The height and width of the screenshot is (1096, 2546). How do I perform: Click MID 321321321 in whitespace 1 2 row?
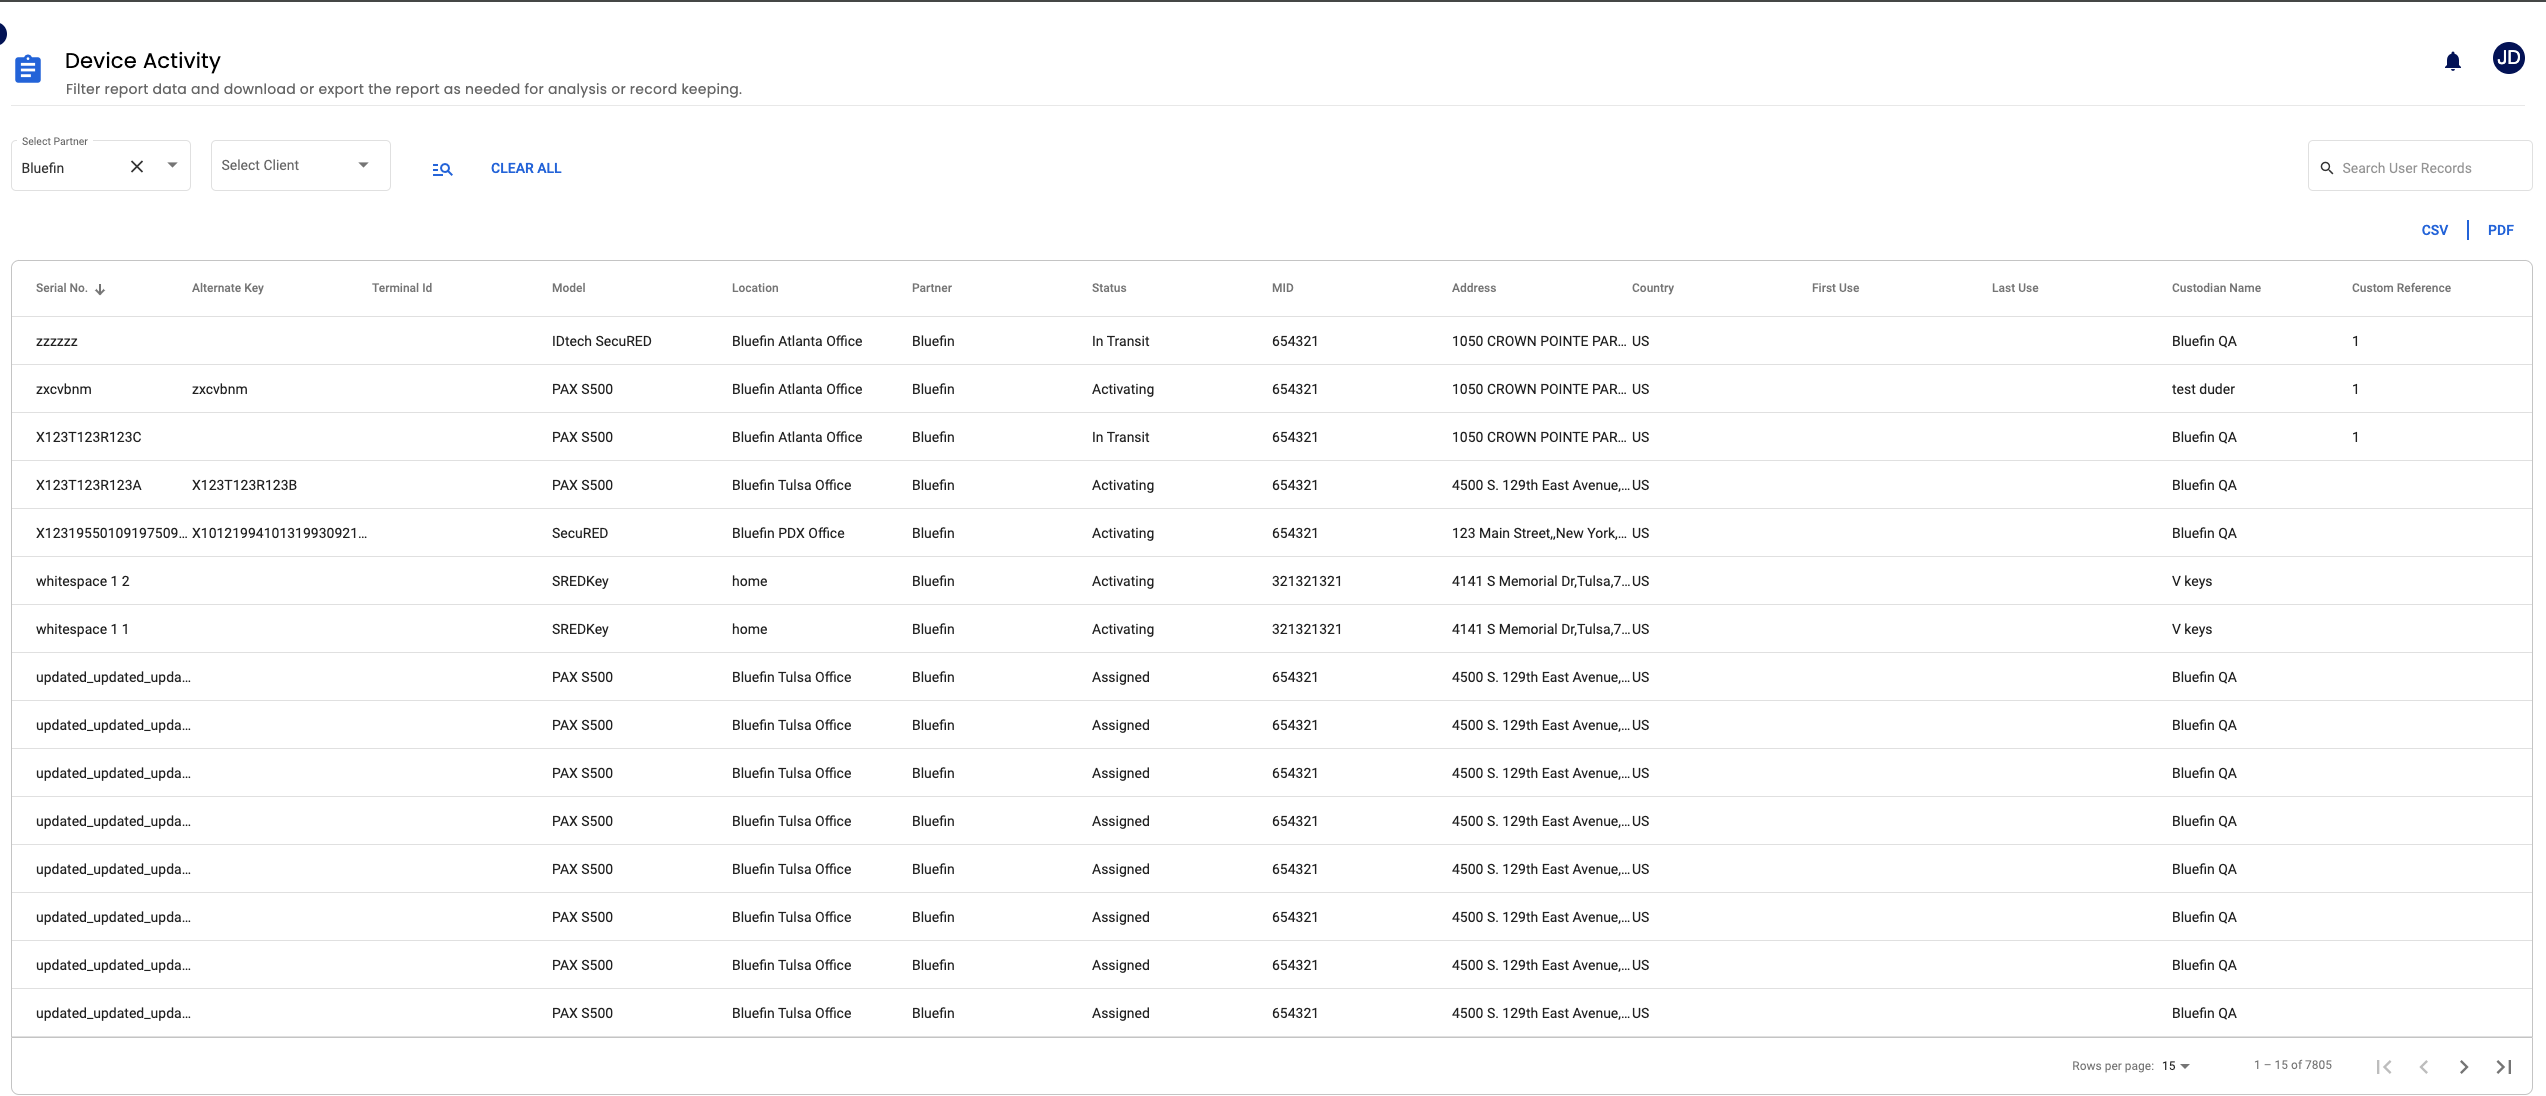pyautogui.click(x=1307, y=581)
